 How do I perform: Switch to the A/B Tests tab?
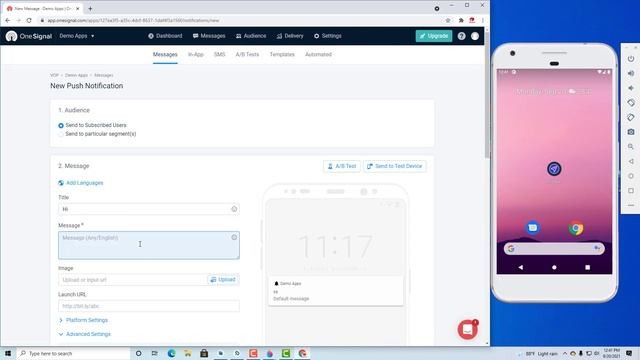247,54
